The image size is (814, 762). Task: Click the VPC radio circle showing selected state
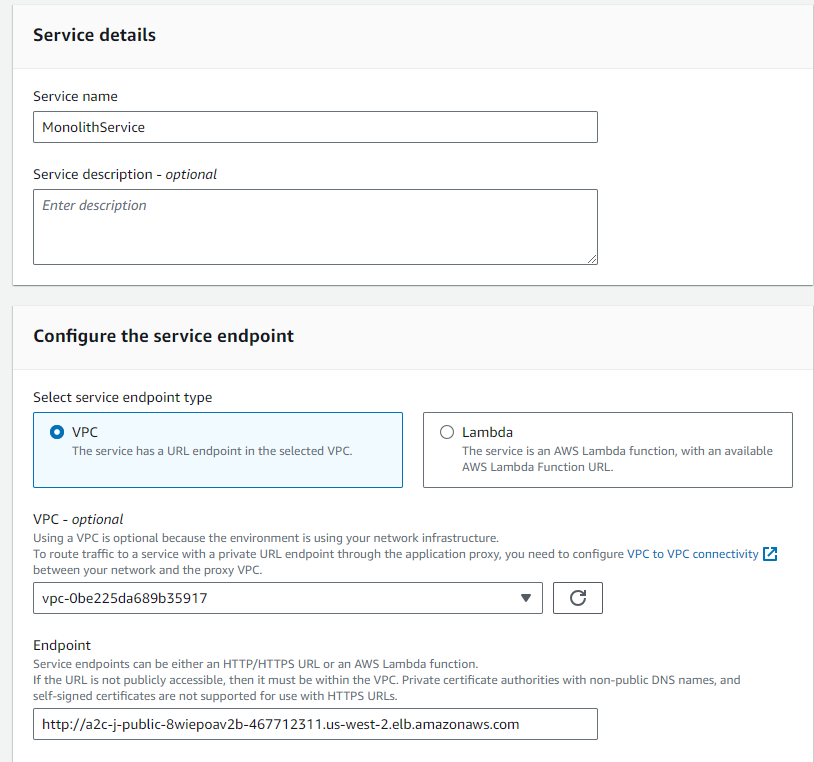(55, 432)
